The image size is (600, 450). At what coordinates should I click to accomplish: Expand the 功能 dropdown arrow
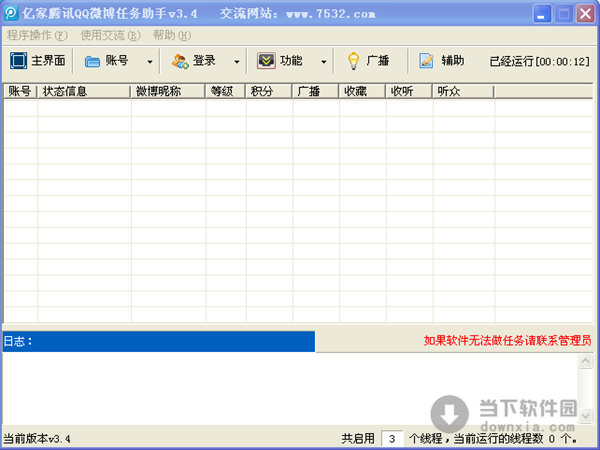[324, 61]
